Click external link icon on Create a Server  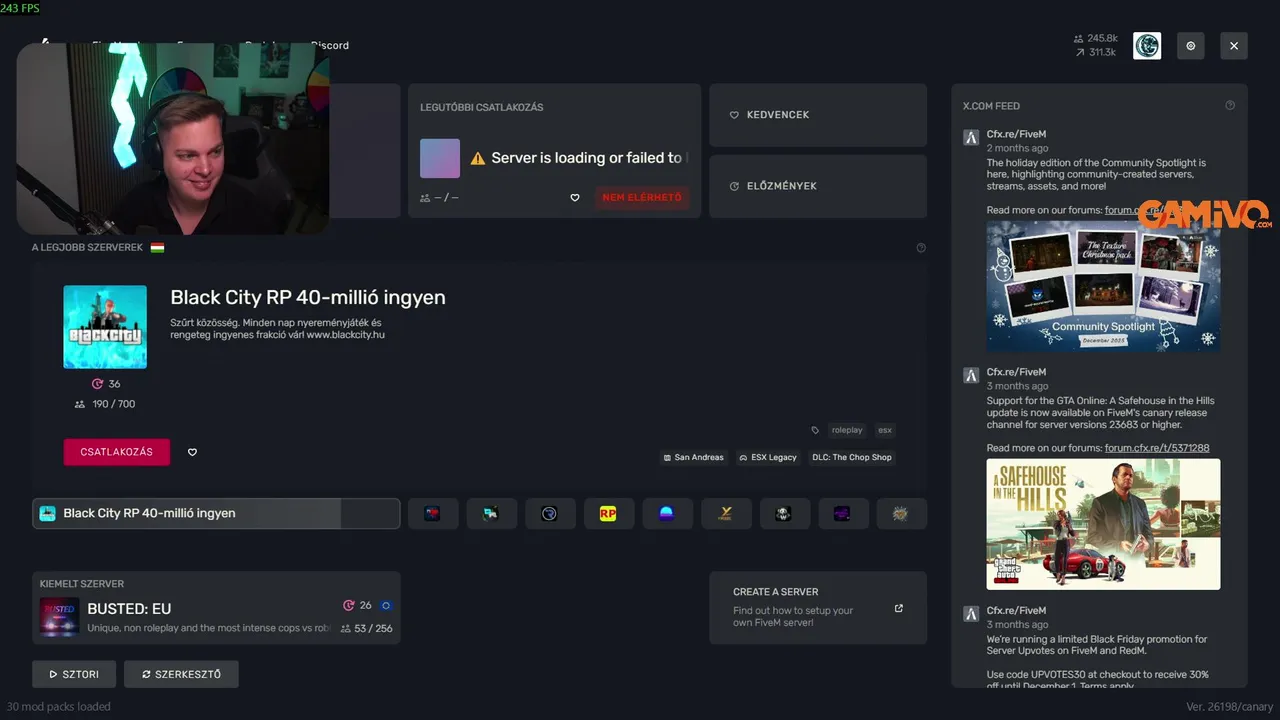tap(898, 608)
